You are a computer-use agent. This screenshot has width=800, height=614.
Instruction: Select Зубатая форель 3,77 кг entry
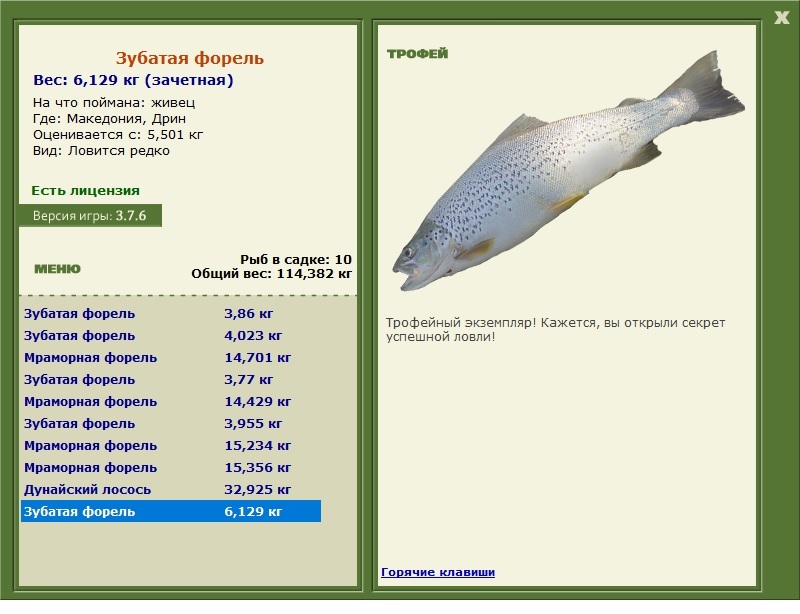click(171, 379)
